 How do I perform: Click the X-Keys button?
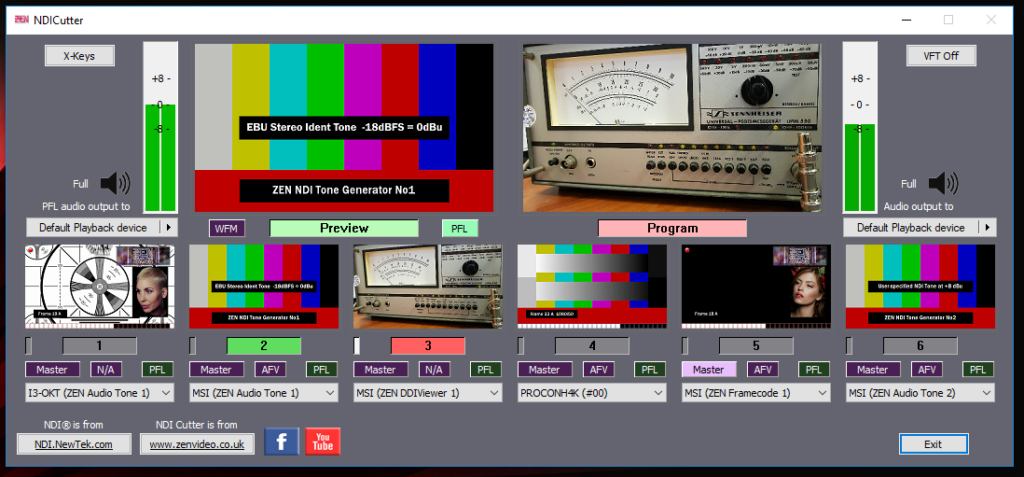(x=79, y=56)
